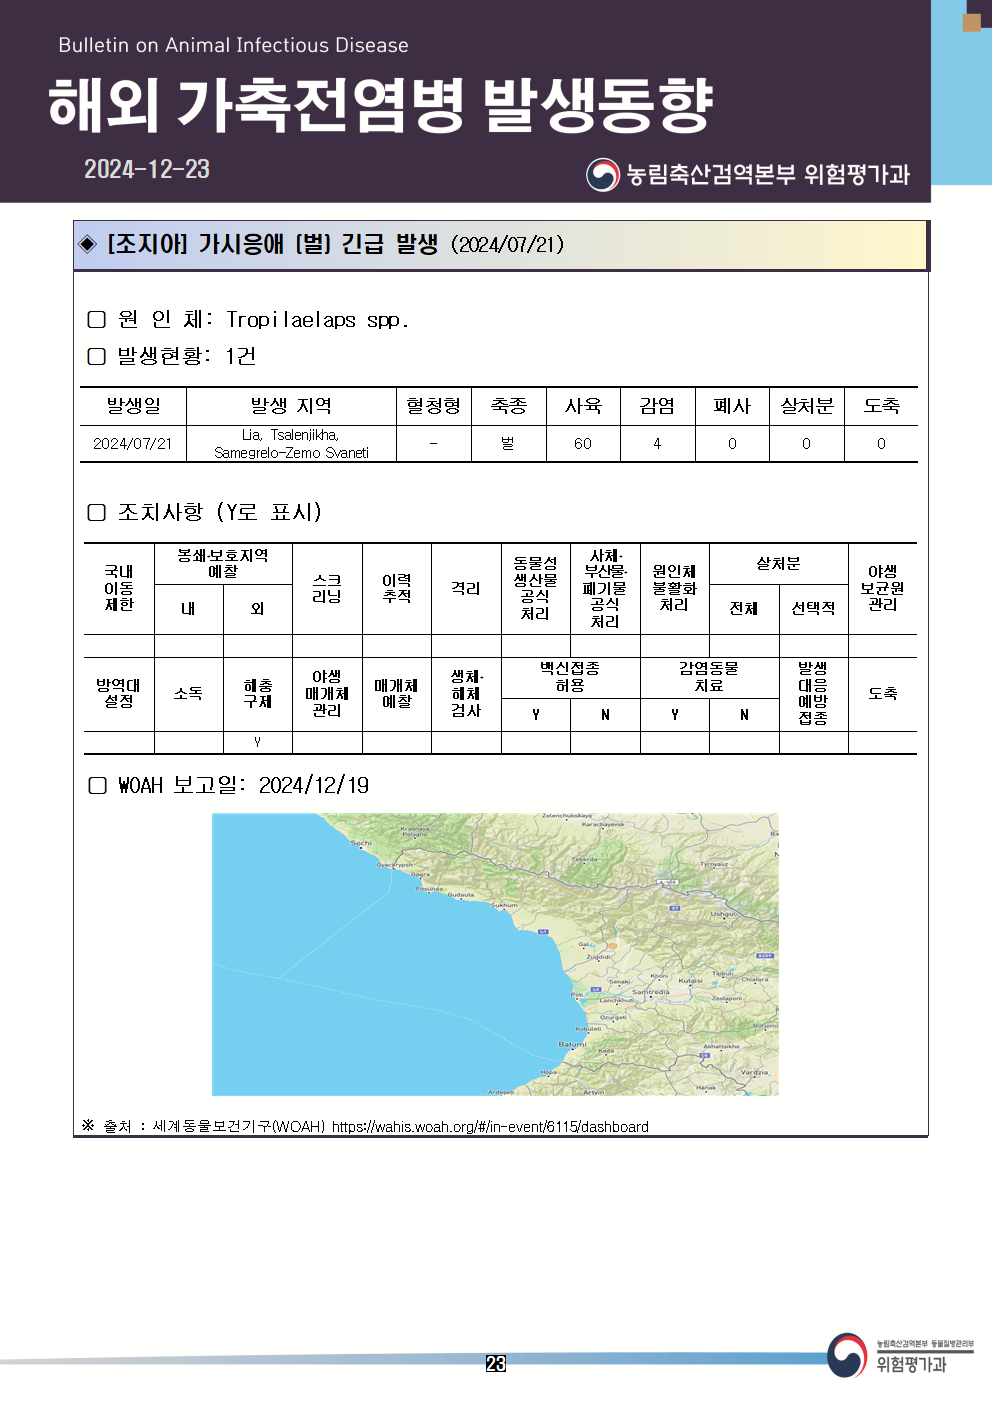The height and width of the screenshot is (1403, 992).
Task: Click the 사육 column header
Action: pyautogui.click(x=583, y=406)
